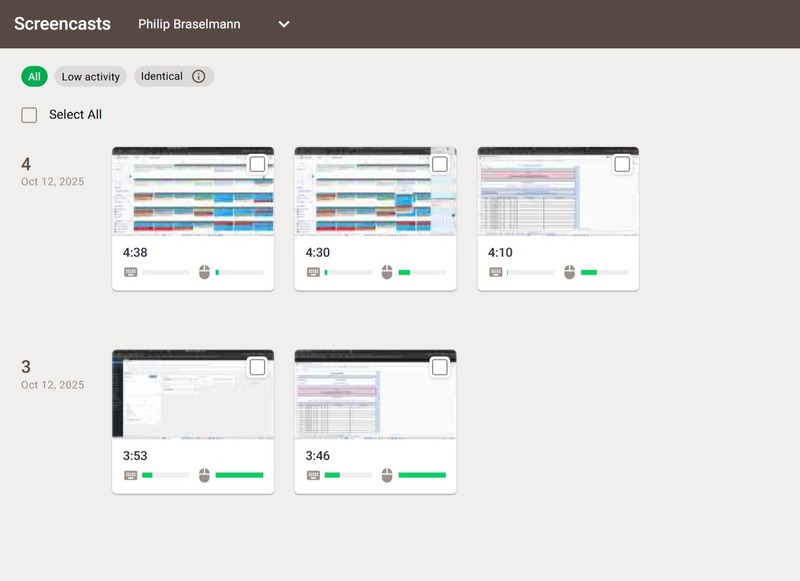Click mouse activity bar on 3:53 screencast
The image size is (800, 581).
[x=239, y=475]
